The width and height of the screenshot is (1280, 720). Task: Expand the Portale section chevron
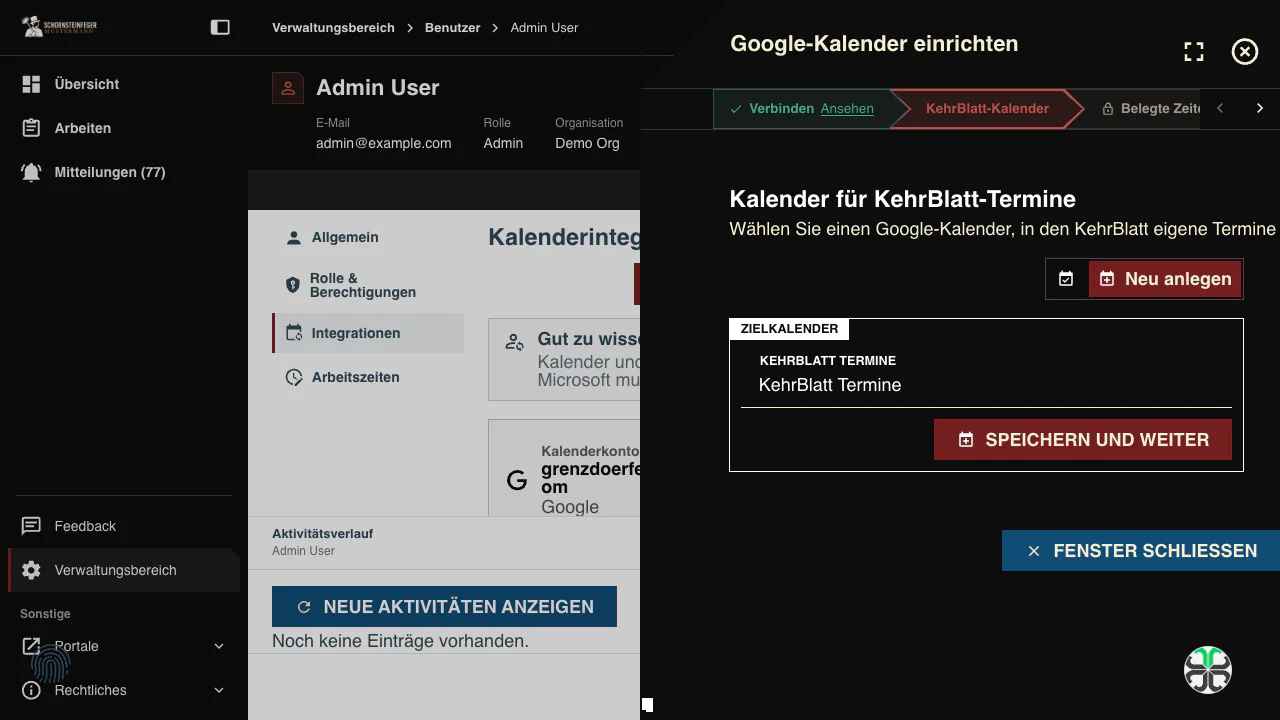(x=219, y=646)
